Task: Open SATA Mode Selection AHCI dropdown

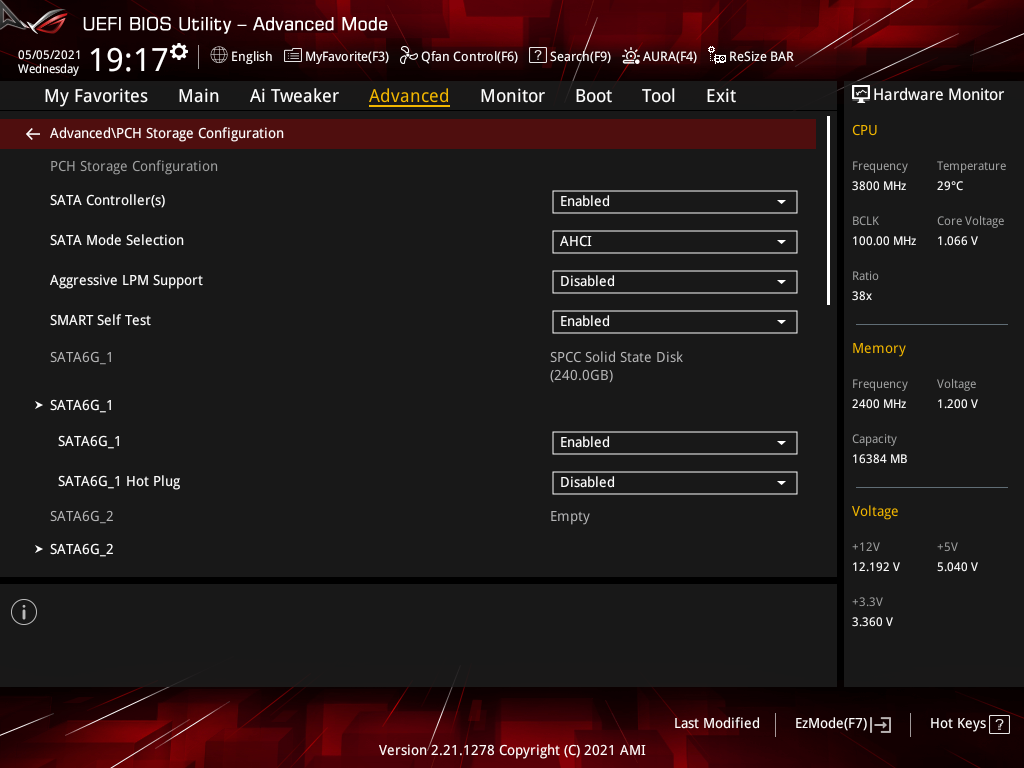Action: click(674, 242)
